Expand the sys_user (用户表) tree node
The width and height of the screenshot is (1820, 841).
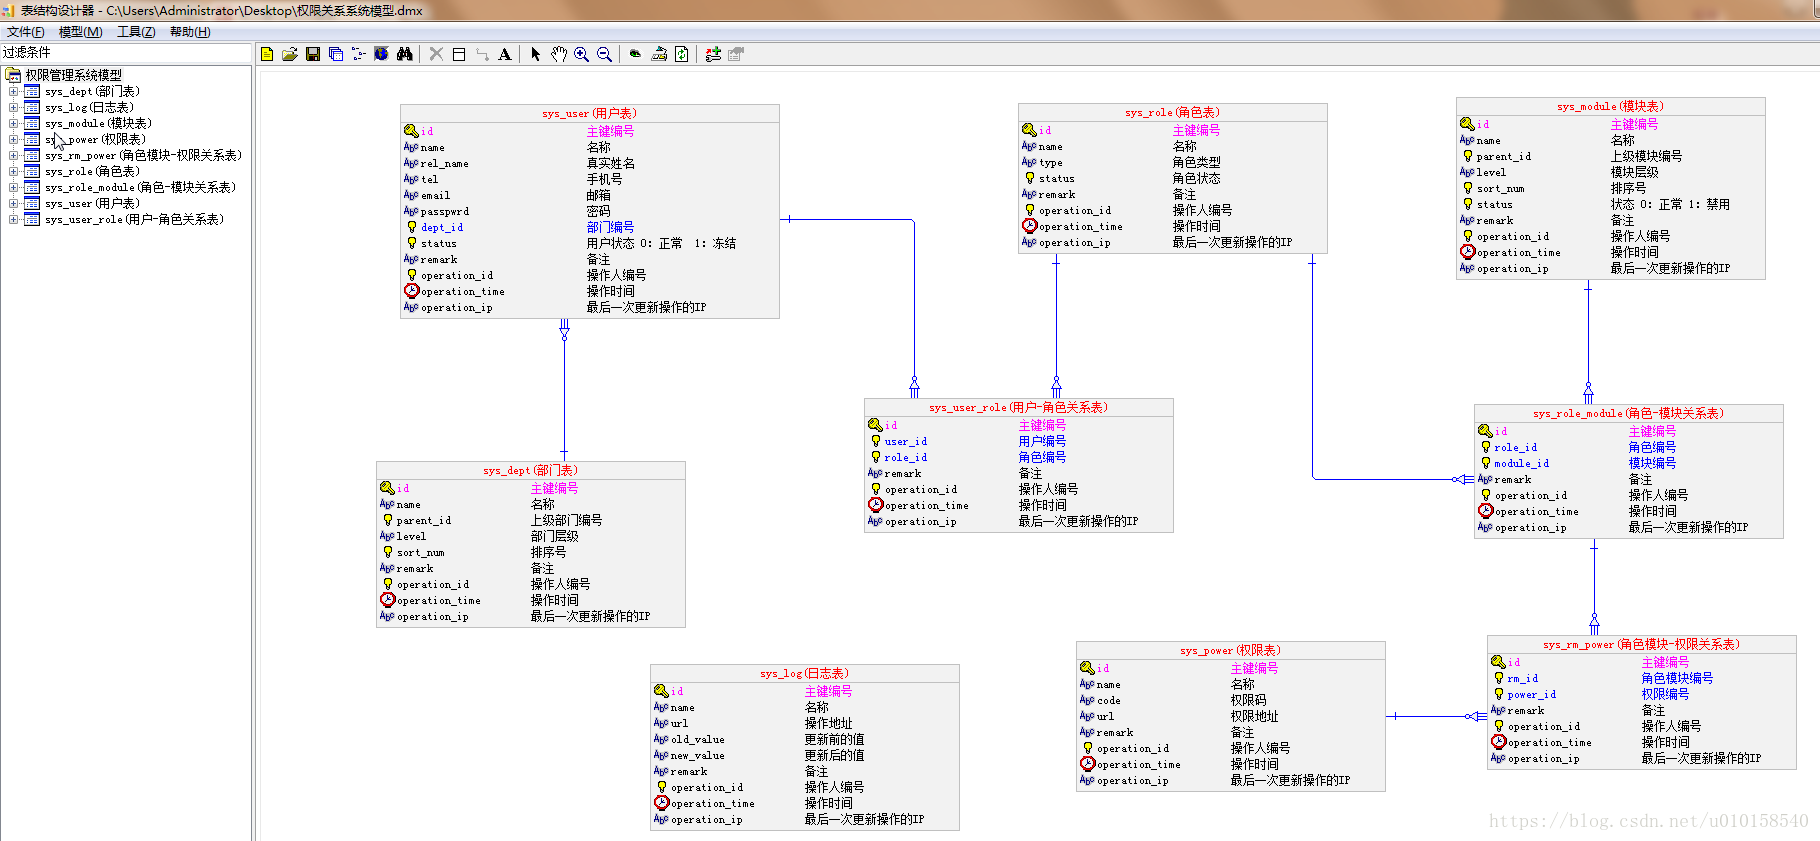coord(14,203)
